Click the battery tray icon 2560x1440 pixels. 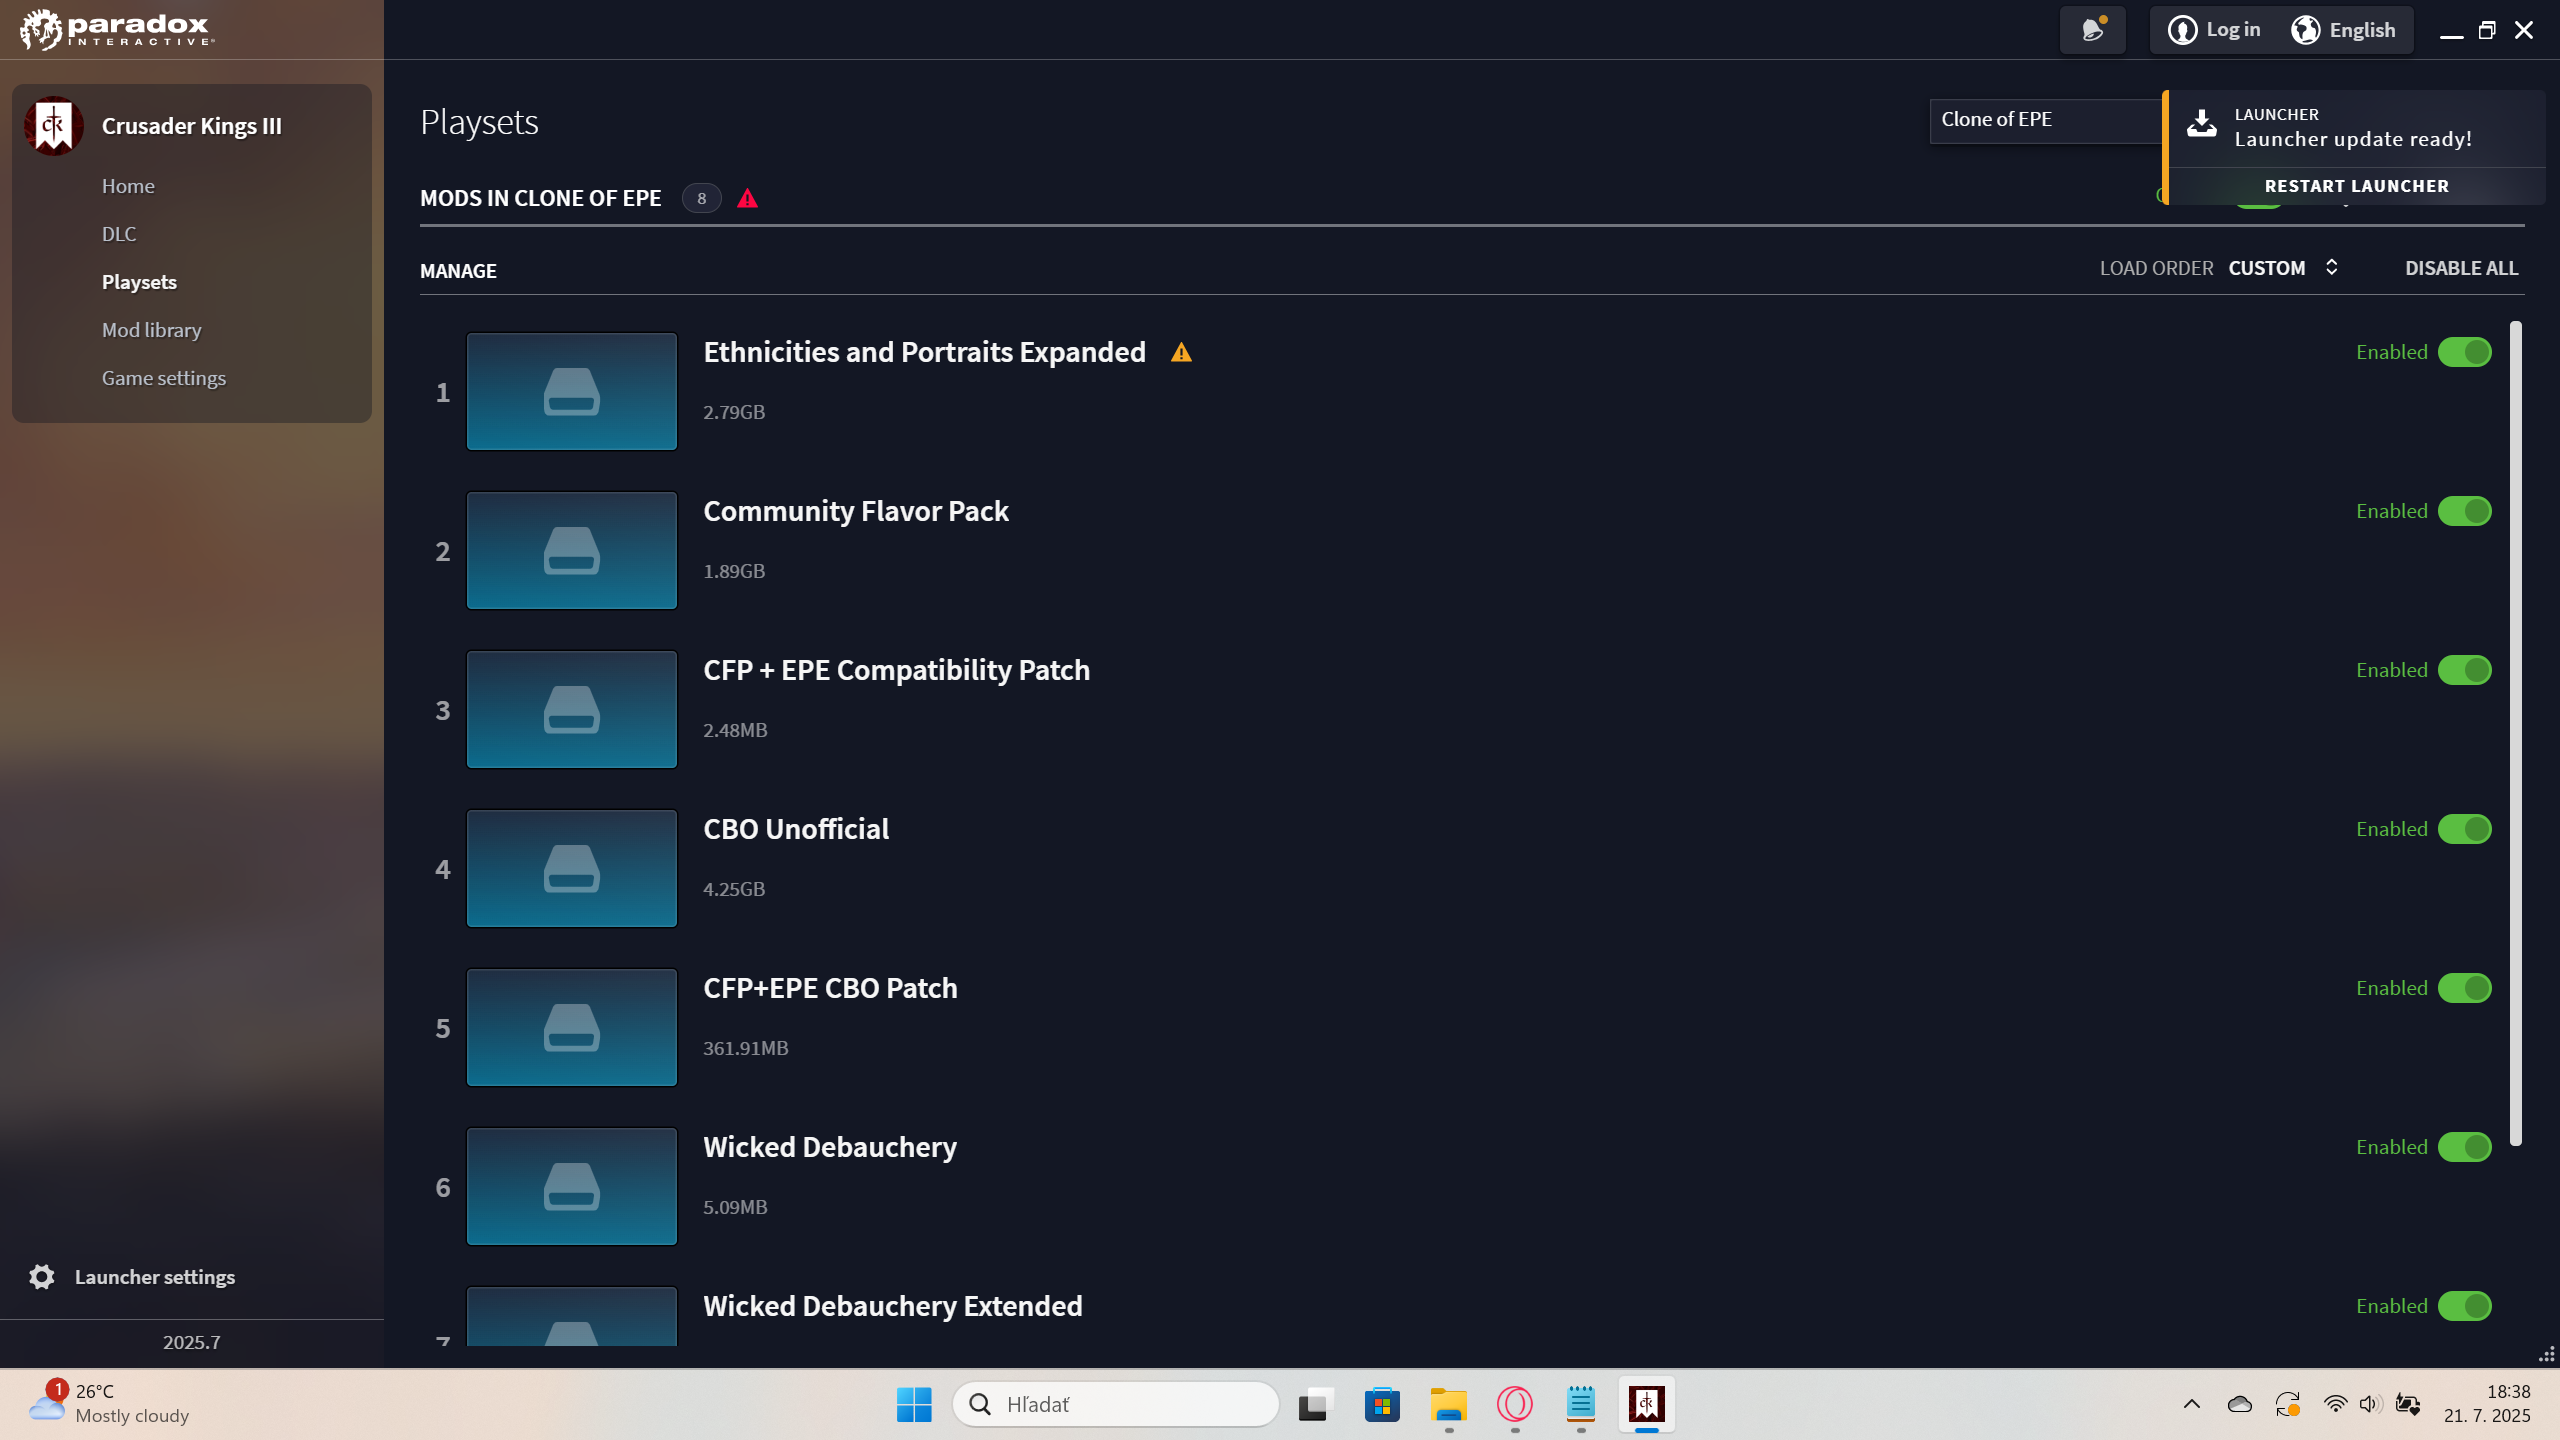2408,1405
